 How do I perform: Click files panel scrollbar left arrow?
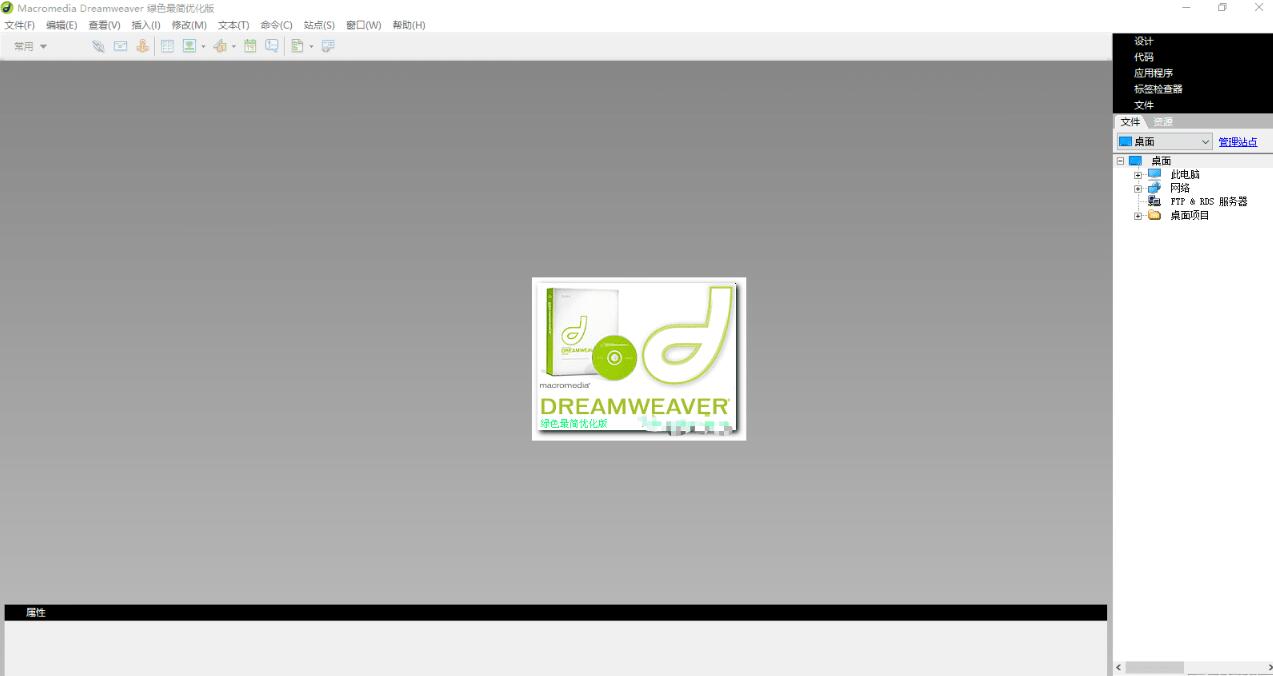(1118, 667)
